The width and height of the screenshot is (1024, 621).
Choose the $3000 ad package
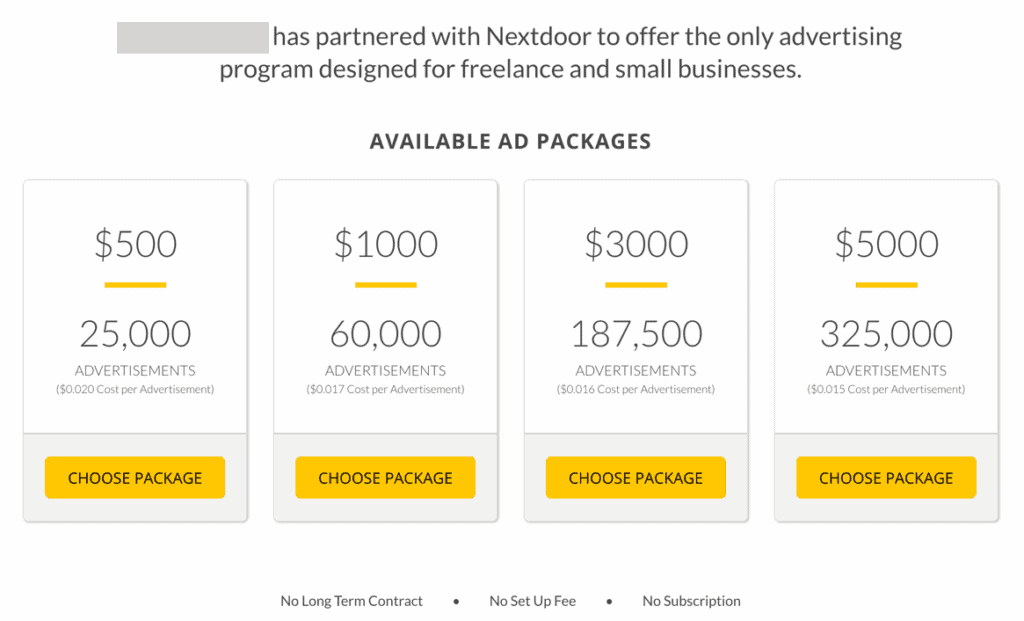pyautogui.click(x=635, y=477)
